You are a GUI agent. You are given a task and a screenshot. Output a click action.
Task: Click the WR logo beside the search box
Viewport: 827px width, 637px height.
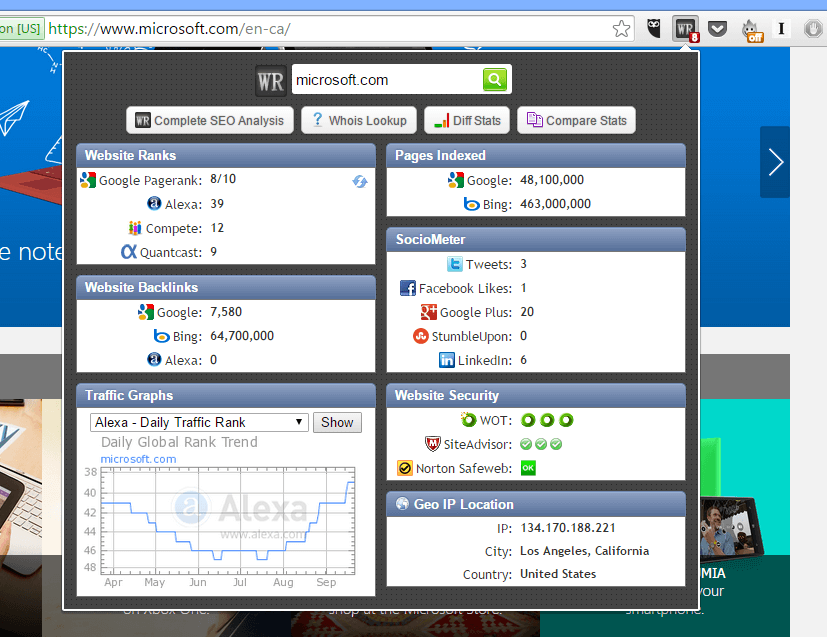click(271, 81)
